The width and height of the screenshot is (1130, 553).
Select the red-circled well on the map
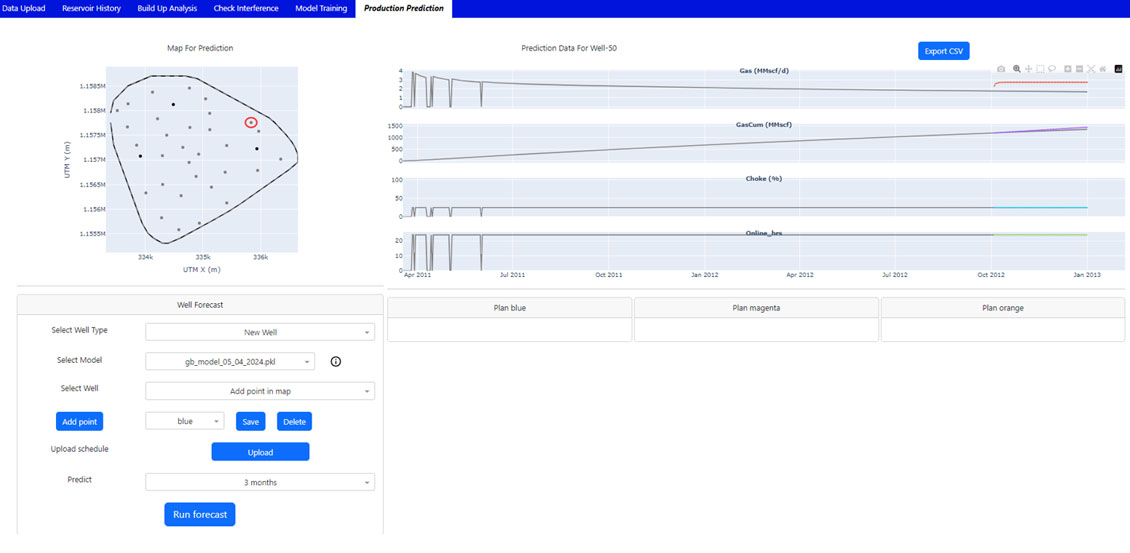pos(251,123)
